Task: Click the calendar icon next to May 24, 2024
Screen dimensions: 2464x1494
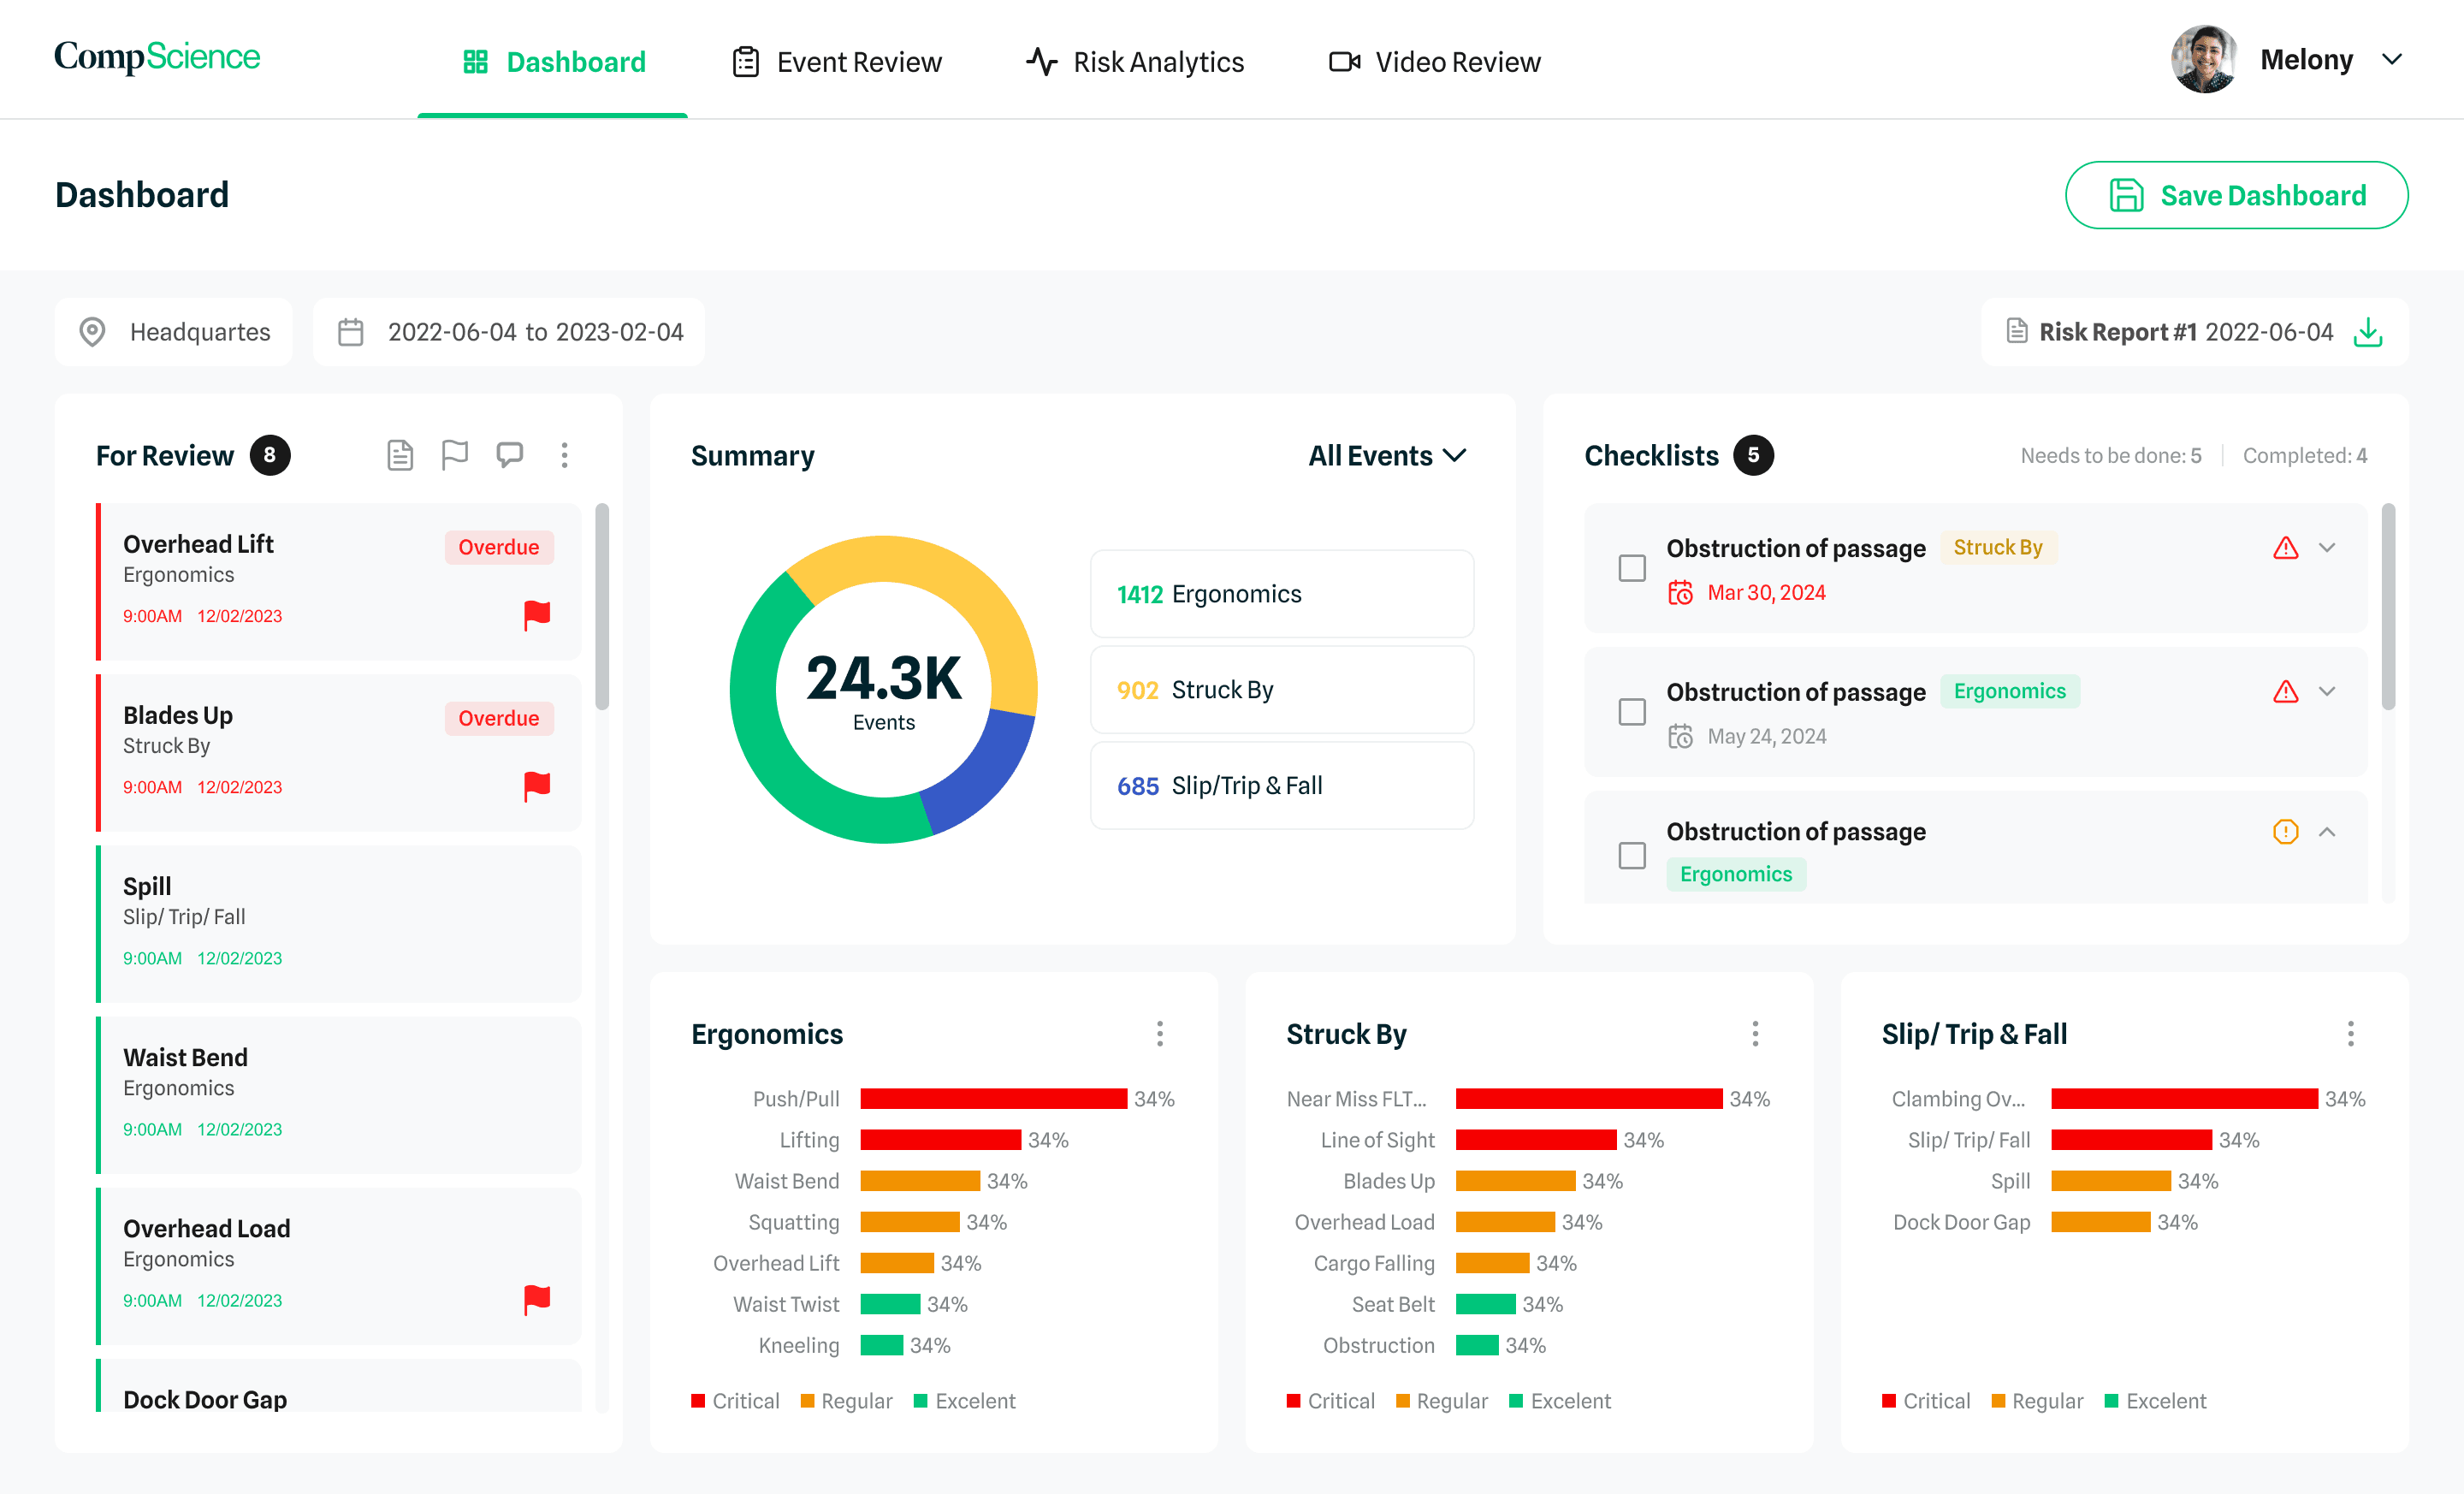Action: 1680,737
